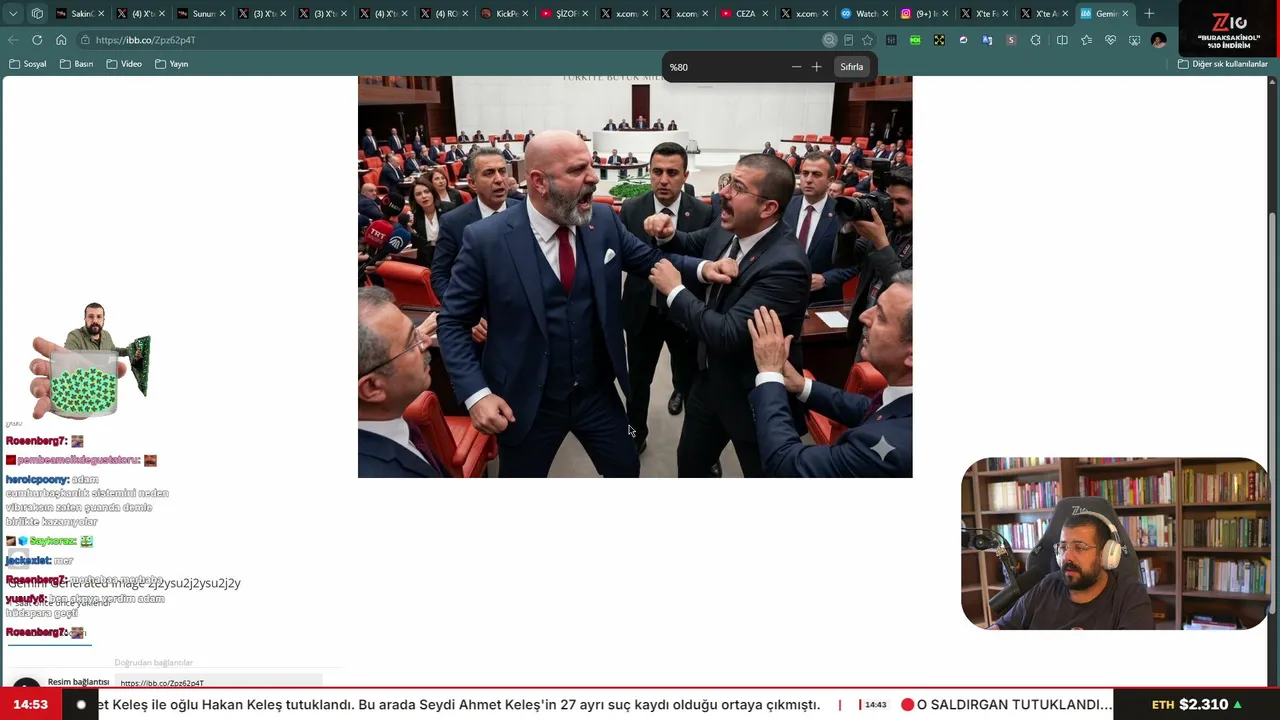Increase zoom with the plus button

[x=816, y=67]
